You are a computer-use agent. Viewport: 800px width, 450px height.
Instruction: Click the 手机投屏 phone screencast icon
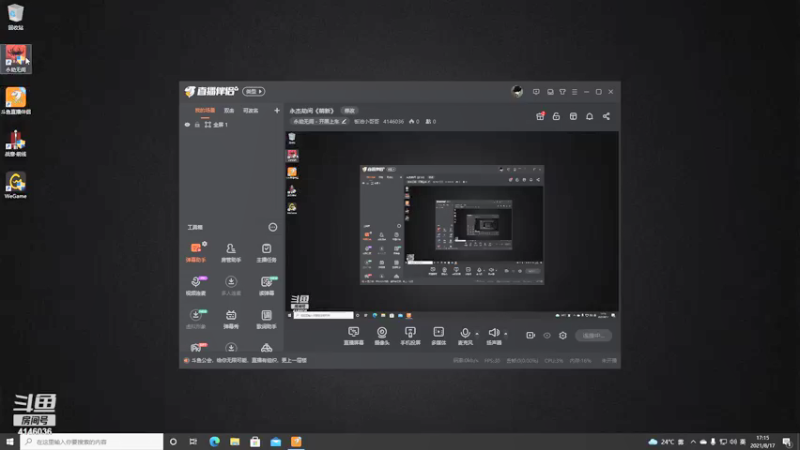point(410,336)
